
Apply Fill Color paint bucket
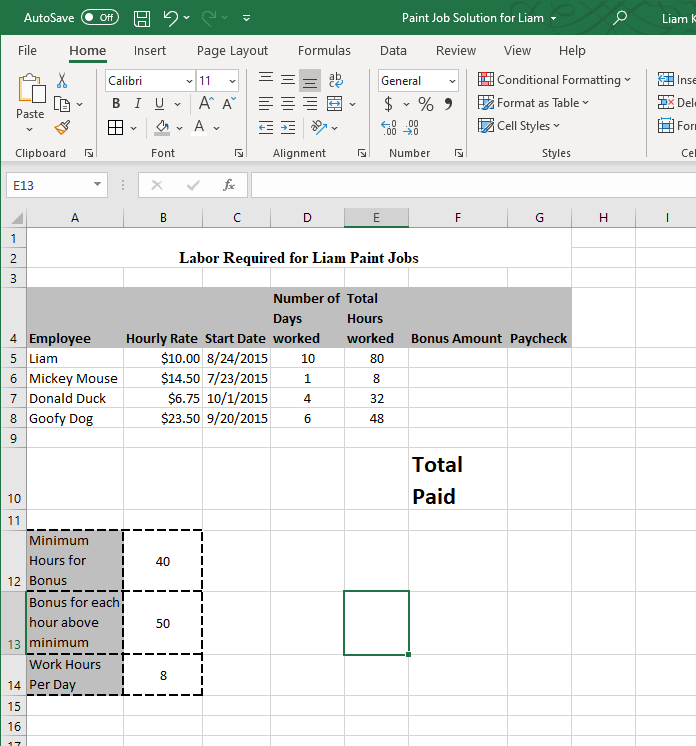pyautogui.click(x=162, y=128)
